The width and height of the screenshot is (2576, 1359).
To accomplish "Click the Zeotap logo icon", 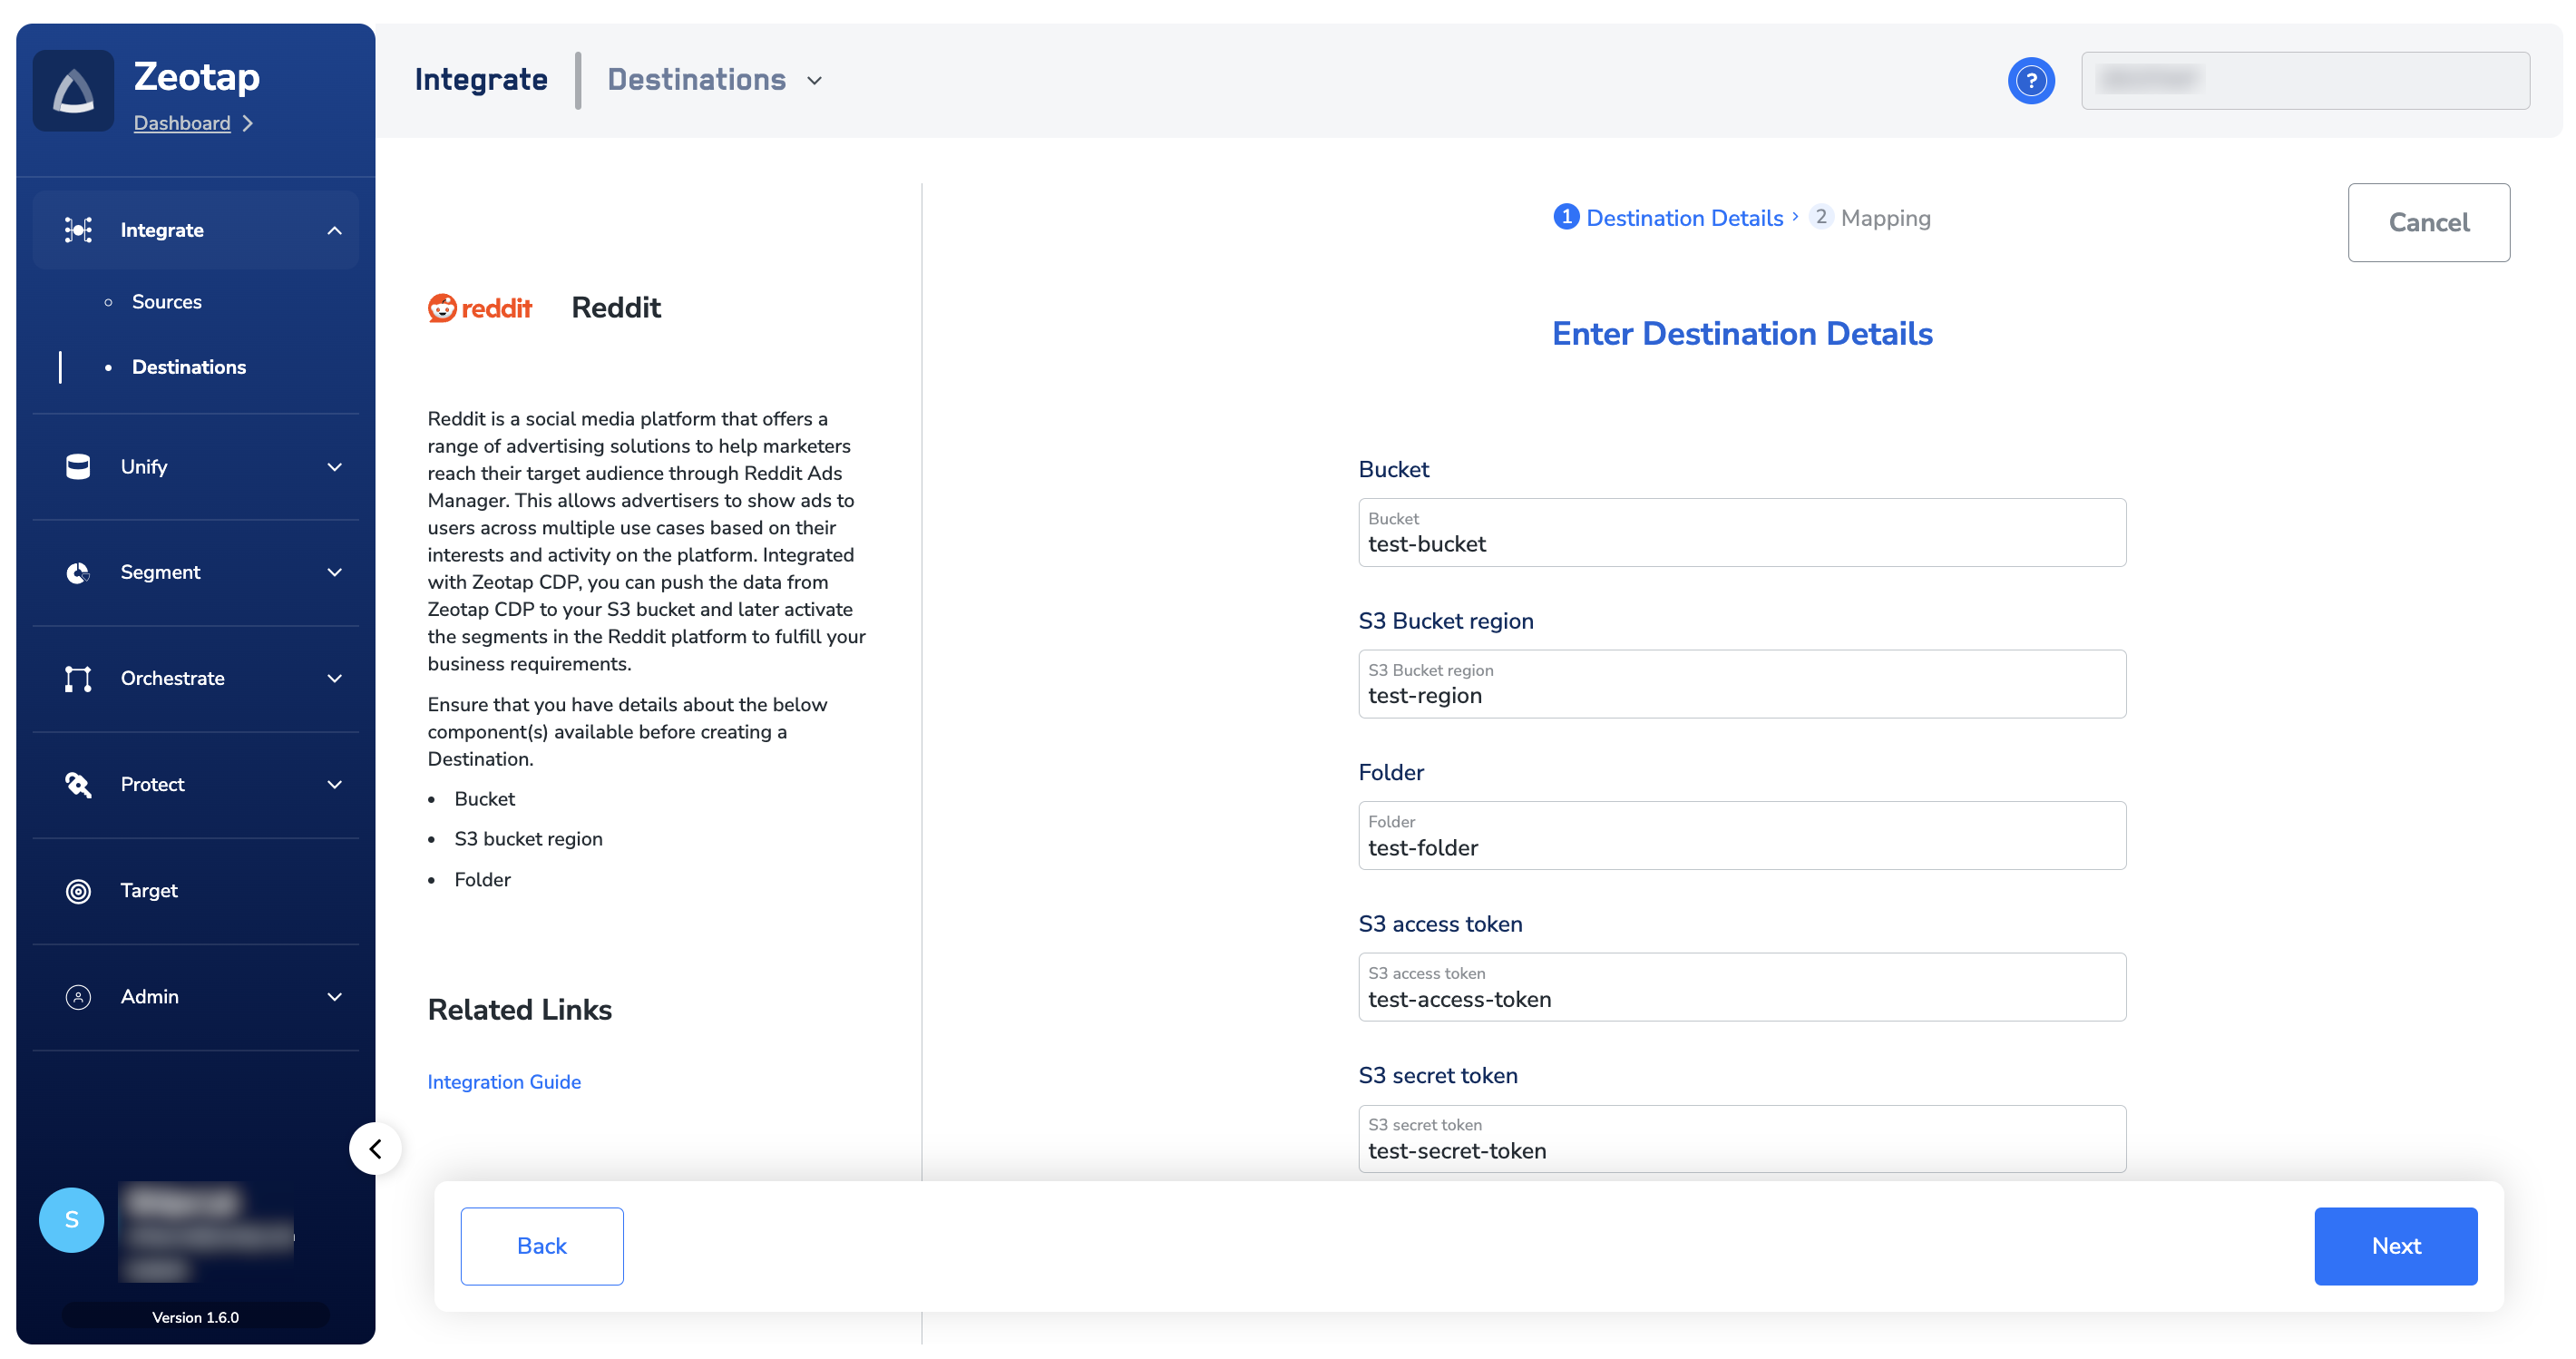I will click(73, 91).
